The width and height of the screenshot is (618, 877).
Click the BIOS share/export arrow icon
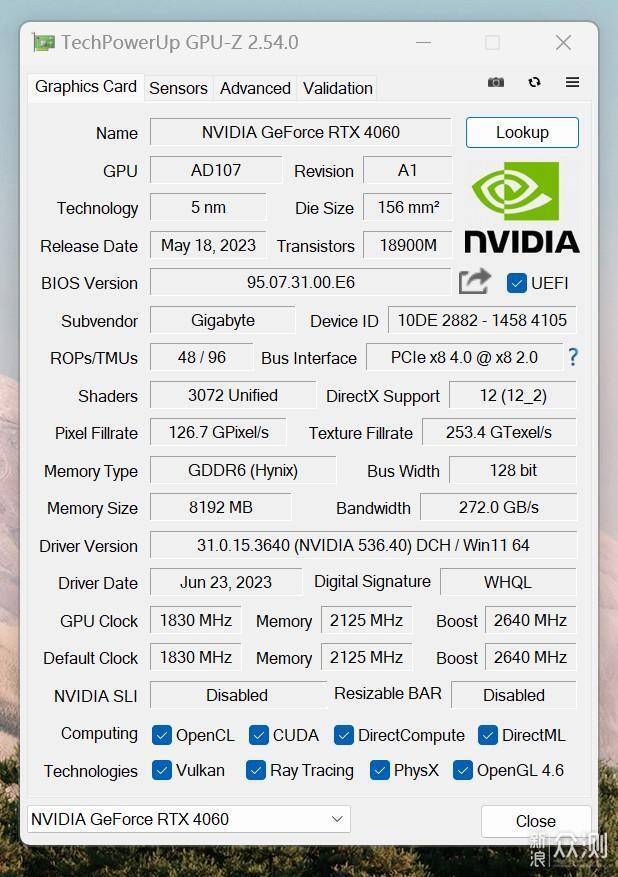(475, 282)
